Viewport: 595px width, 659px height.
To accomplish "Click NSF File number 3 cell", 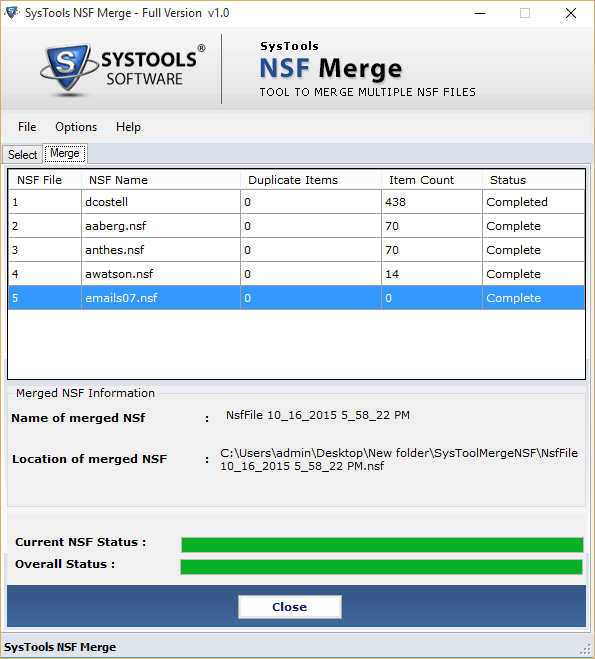I will (45, 250).
